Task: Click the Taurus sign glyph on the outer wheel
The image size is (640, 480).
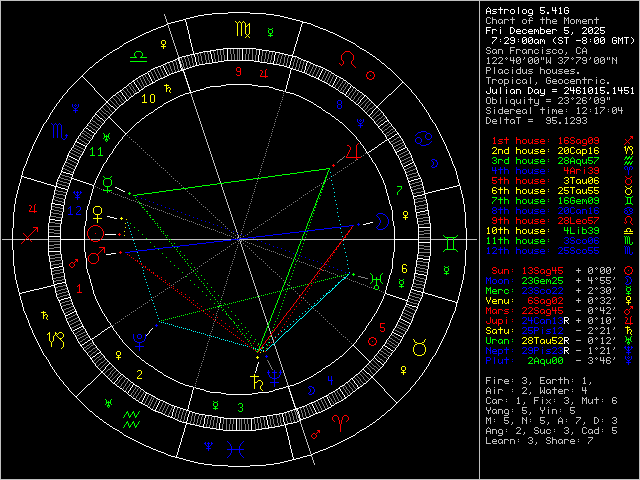Action: point(420,347)
